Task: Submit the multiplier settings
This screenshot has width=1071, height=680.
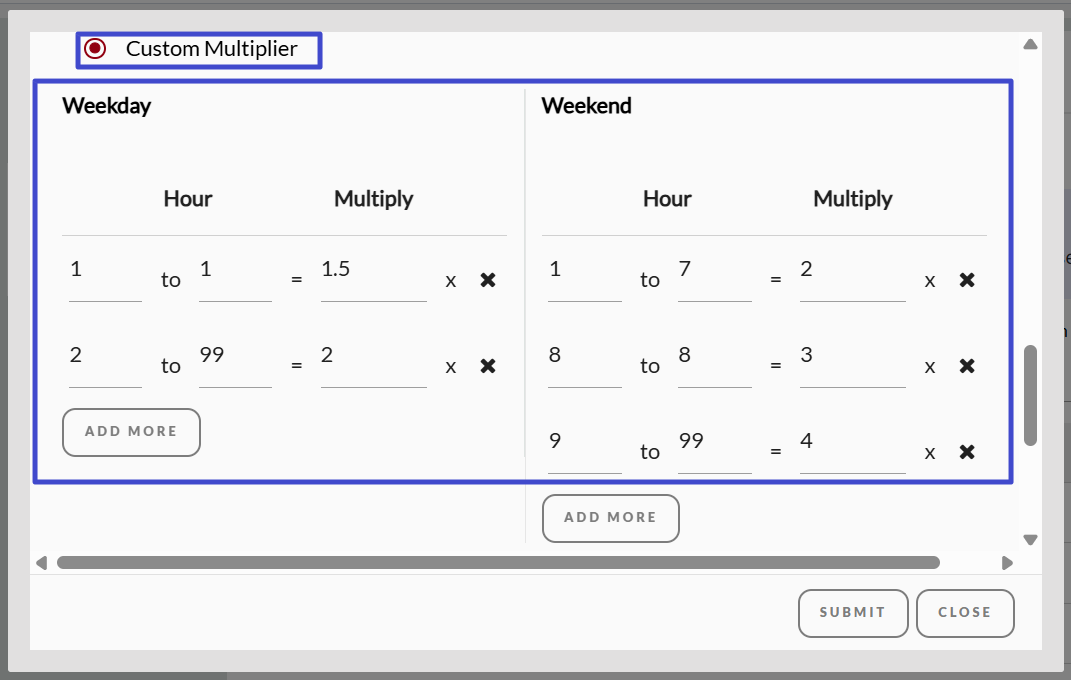Action: tap(852, 613)
